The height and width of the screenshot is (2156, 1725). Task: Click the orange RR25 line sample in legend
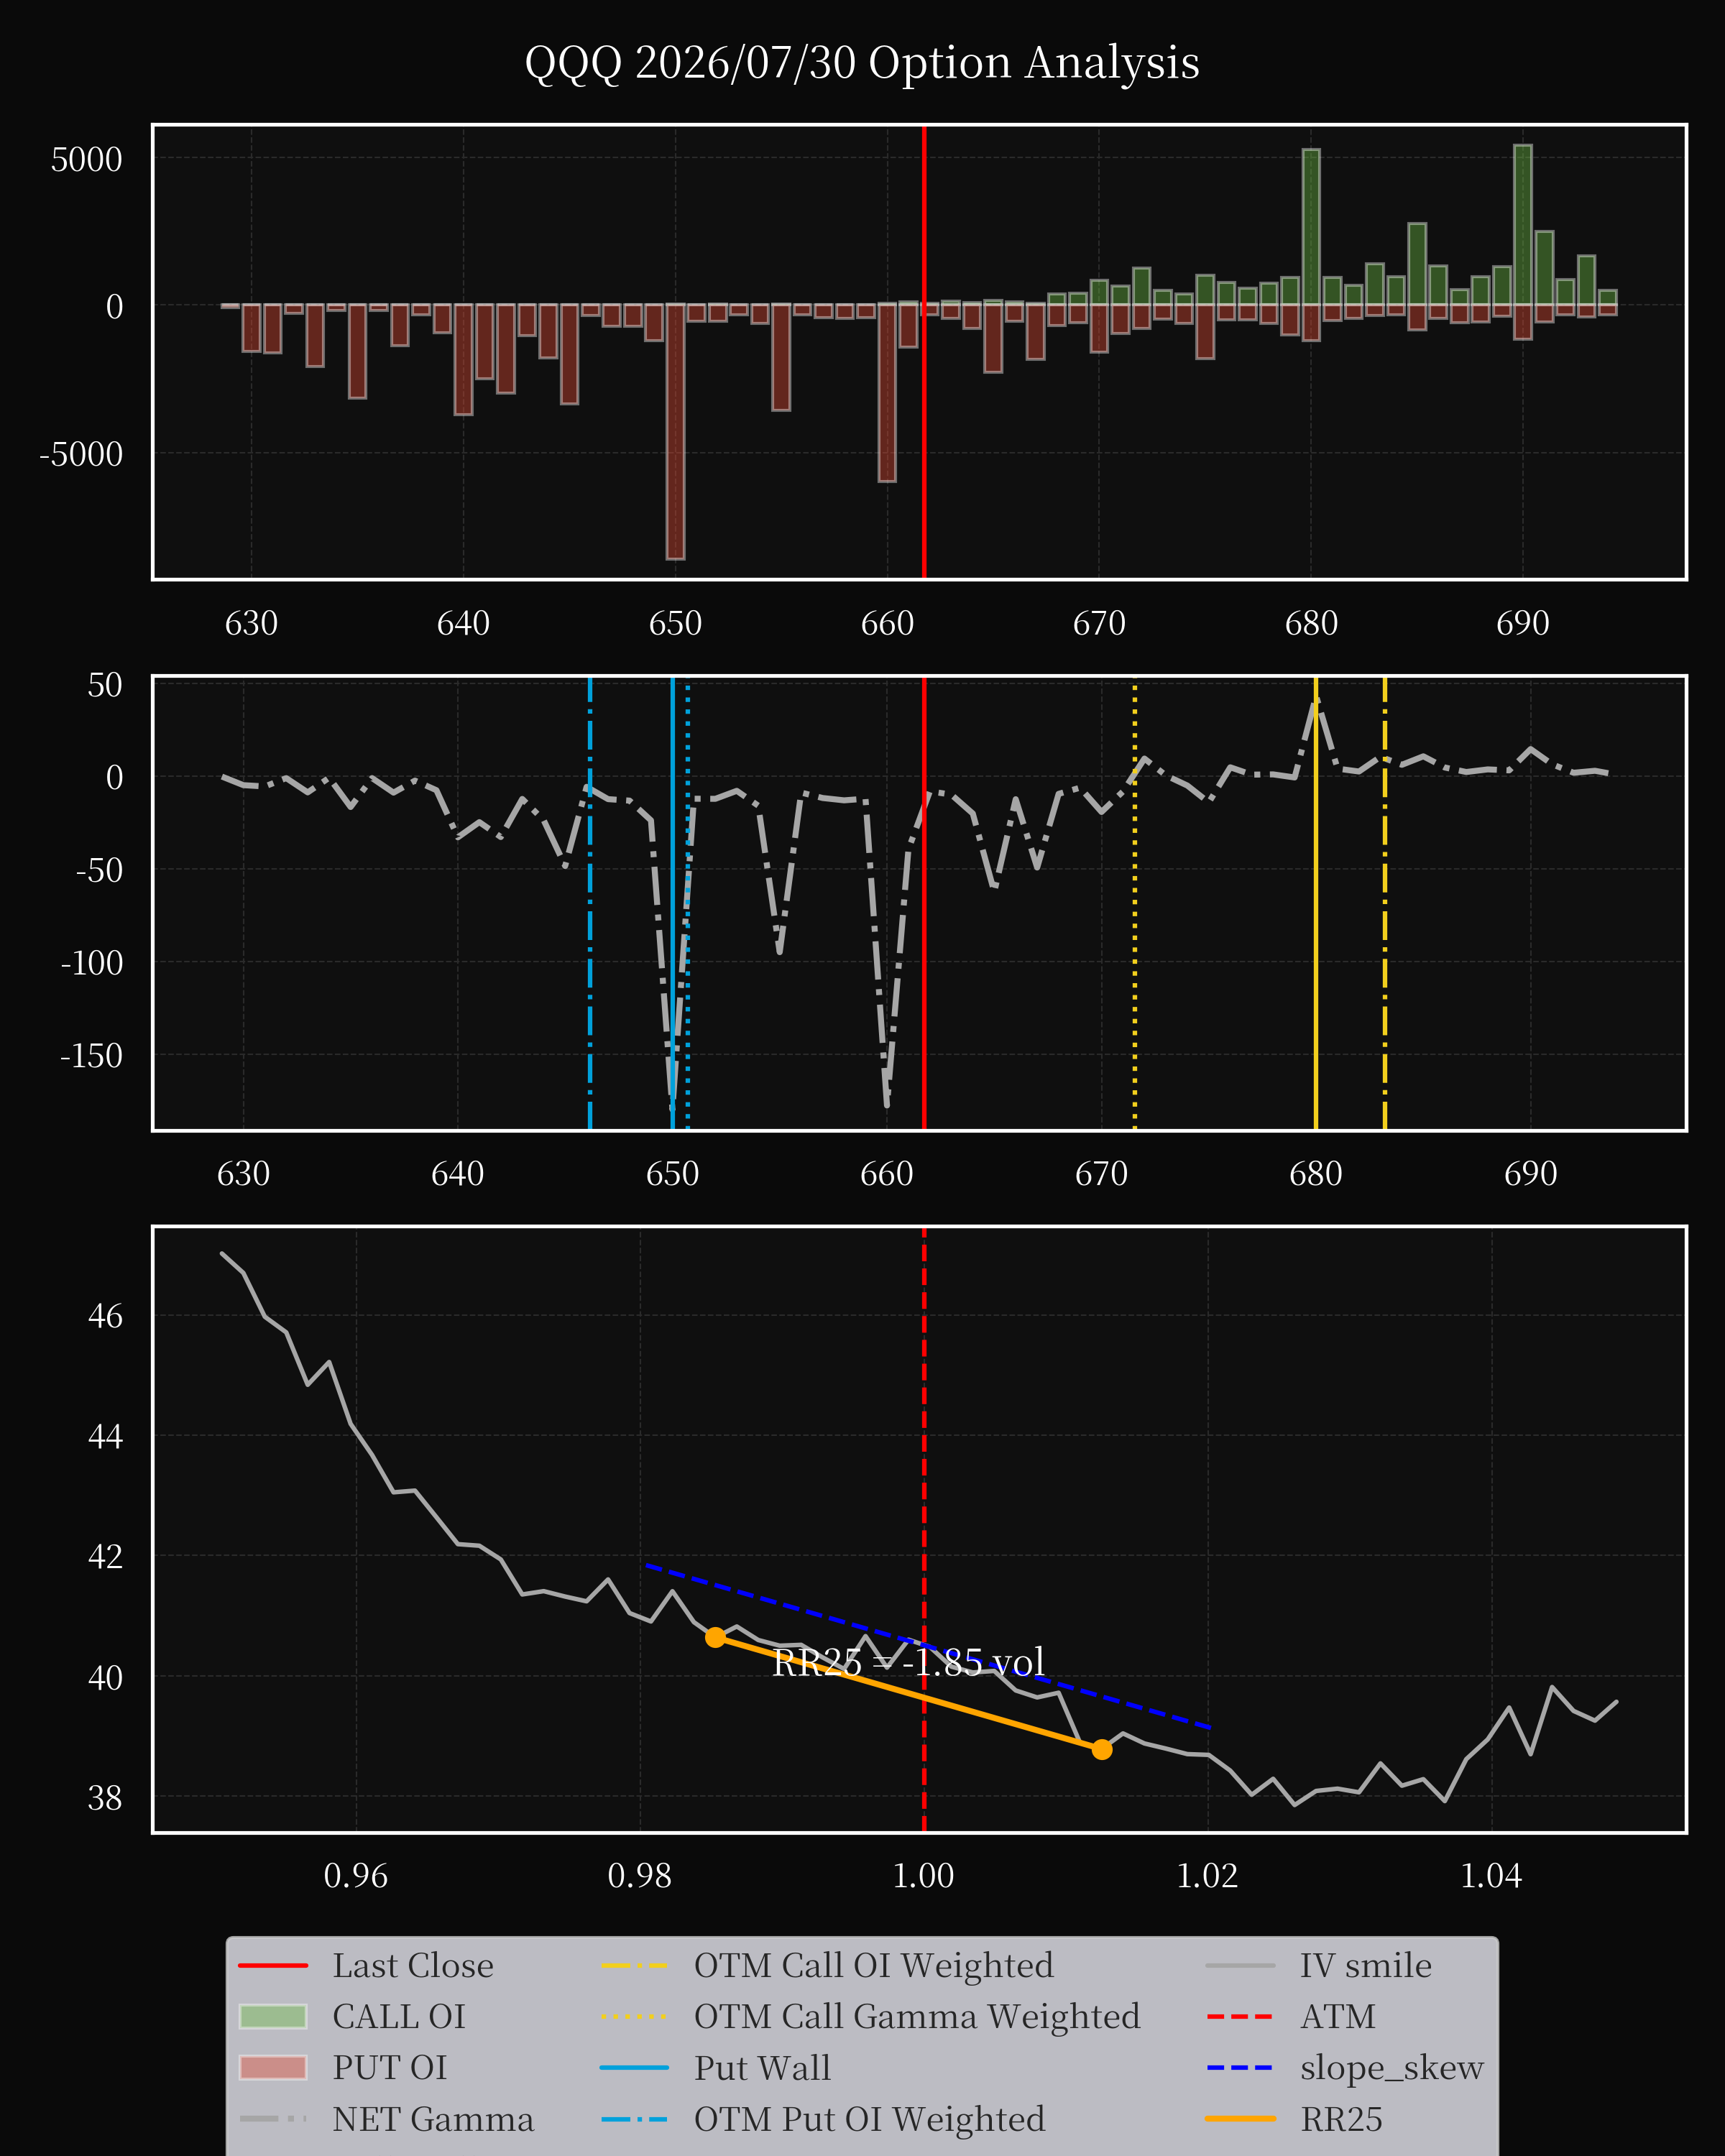1241,2119
